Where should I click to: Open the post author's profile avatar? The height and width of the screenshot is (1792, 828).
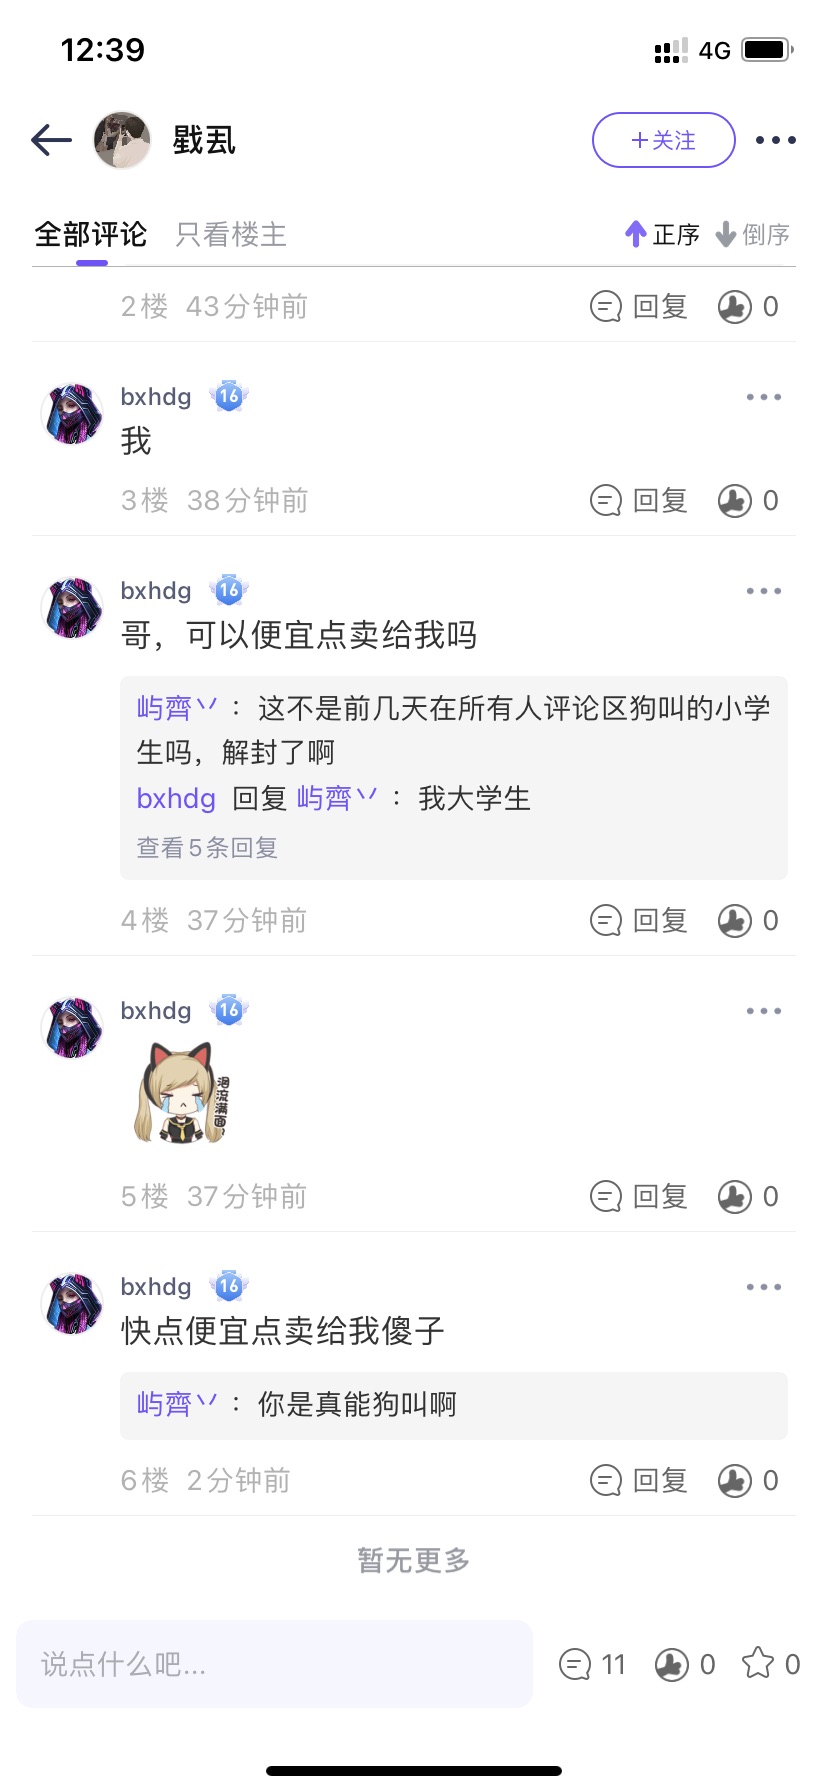tap(122, 140)
